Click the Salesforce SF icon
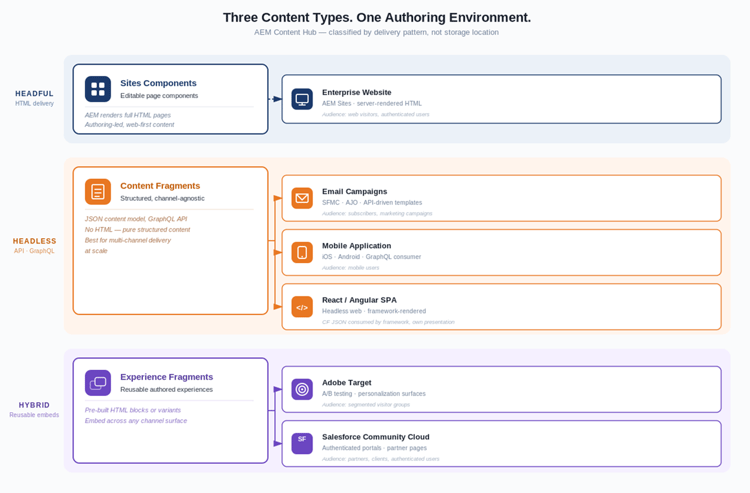 (x=302, y=444)
